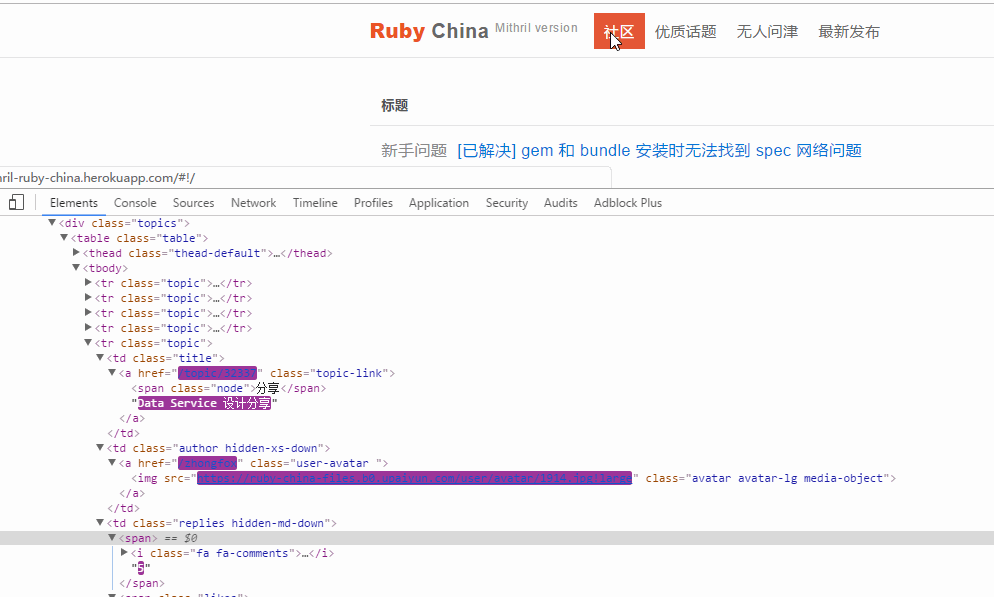Select the Data Service 设计分享 text node
Image resolution: width=994 pixels, height=597 pixels.
[204, 403]
